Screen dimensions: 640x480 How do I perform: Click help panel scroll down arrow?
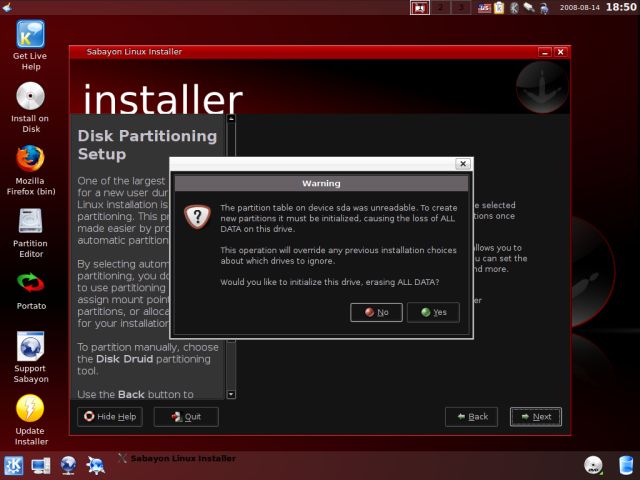[231, 394]
